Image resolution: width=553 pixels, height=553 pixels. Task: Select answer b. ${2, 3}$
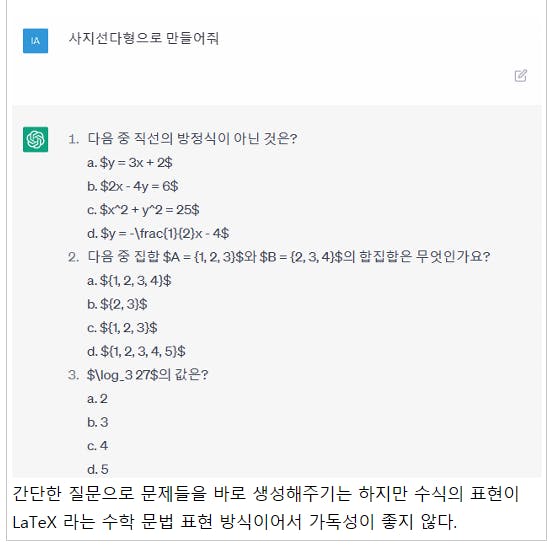pyautogui.click(x=117, y=304)
